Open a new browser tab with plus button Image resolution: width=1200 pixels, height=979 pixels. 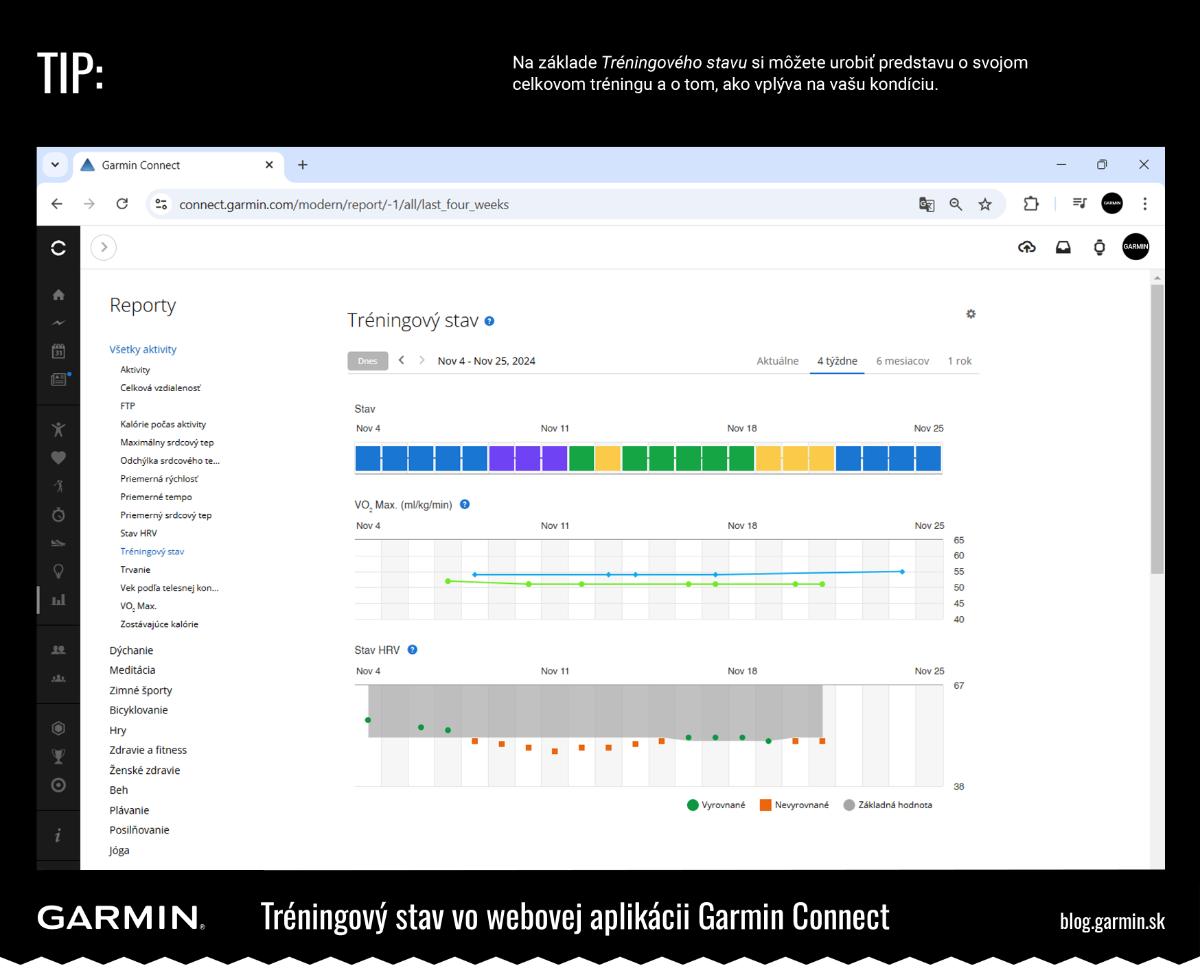coord(303,165)
